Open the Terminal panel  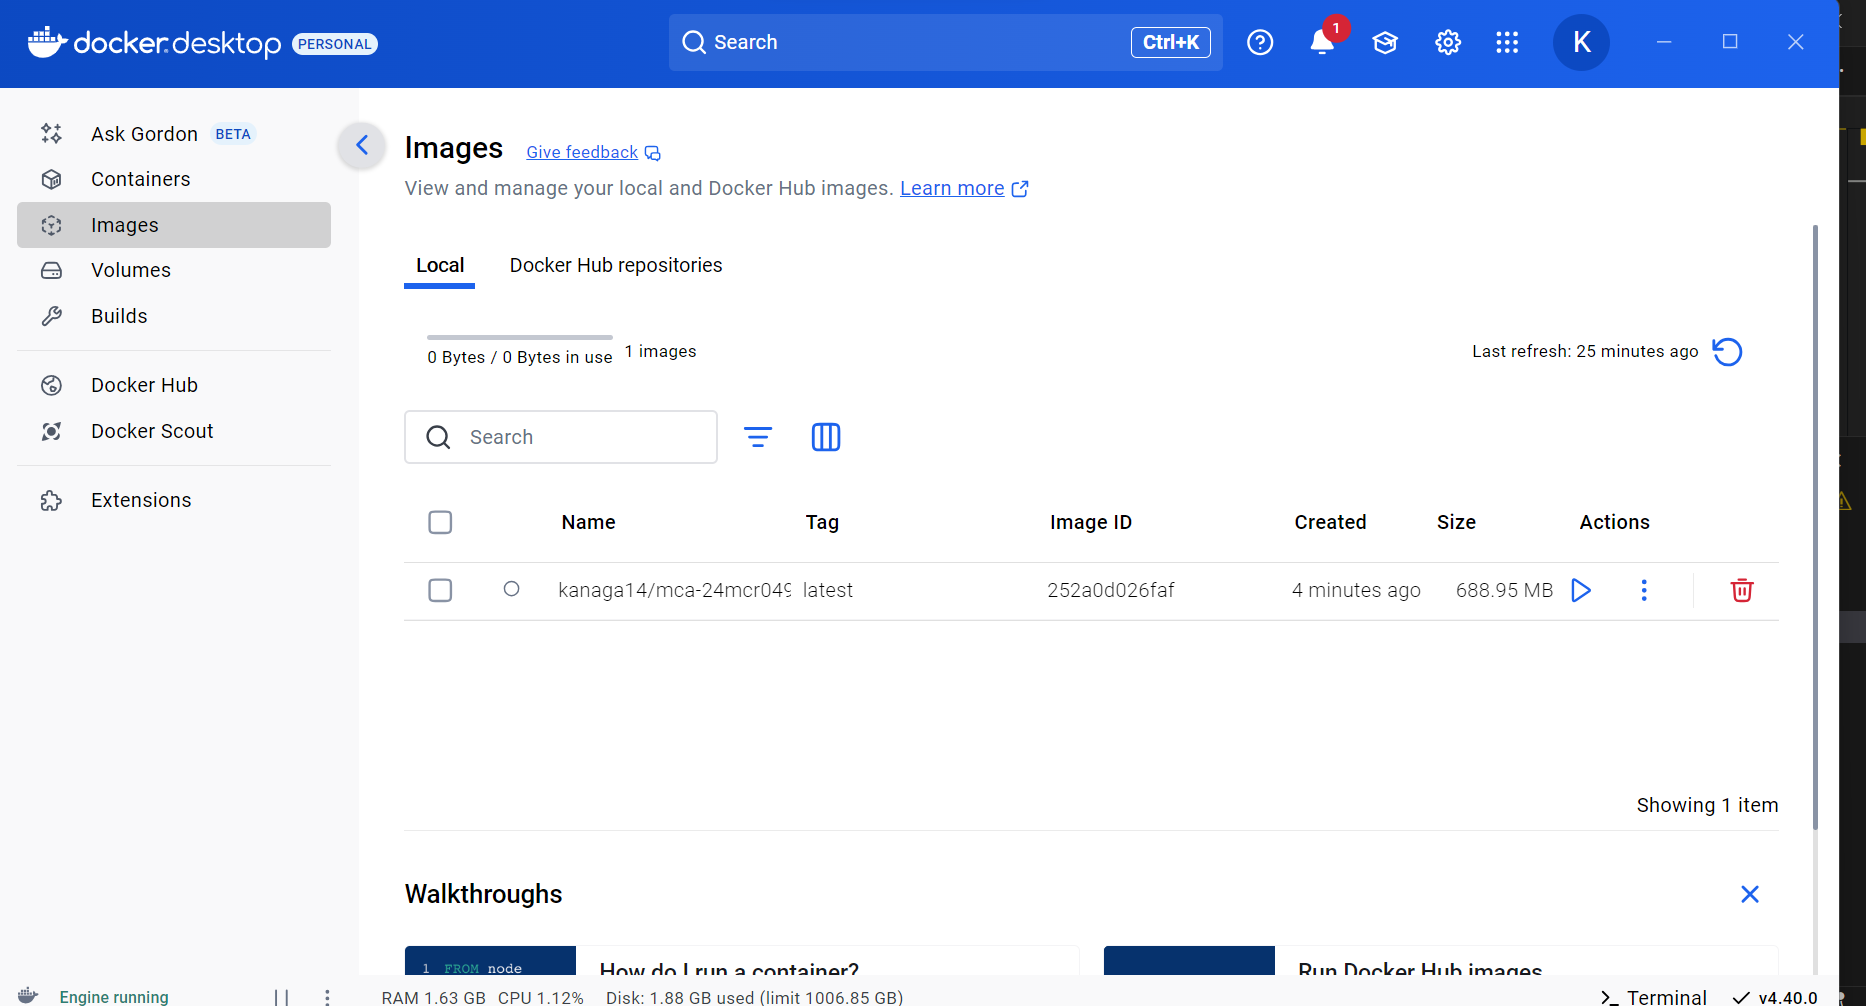[x=1654, y=997]
